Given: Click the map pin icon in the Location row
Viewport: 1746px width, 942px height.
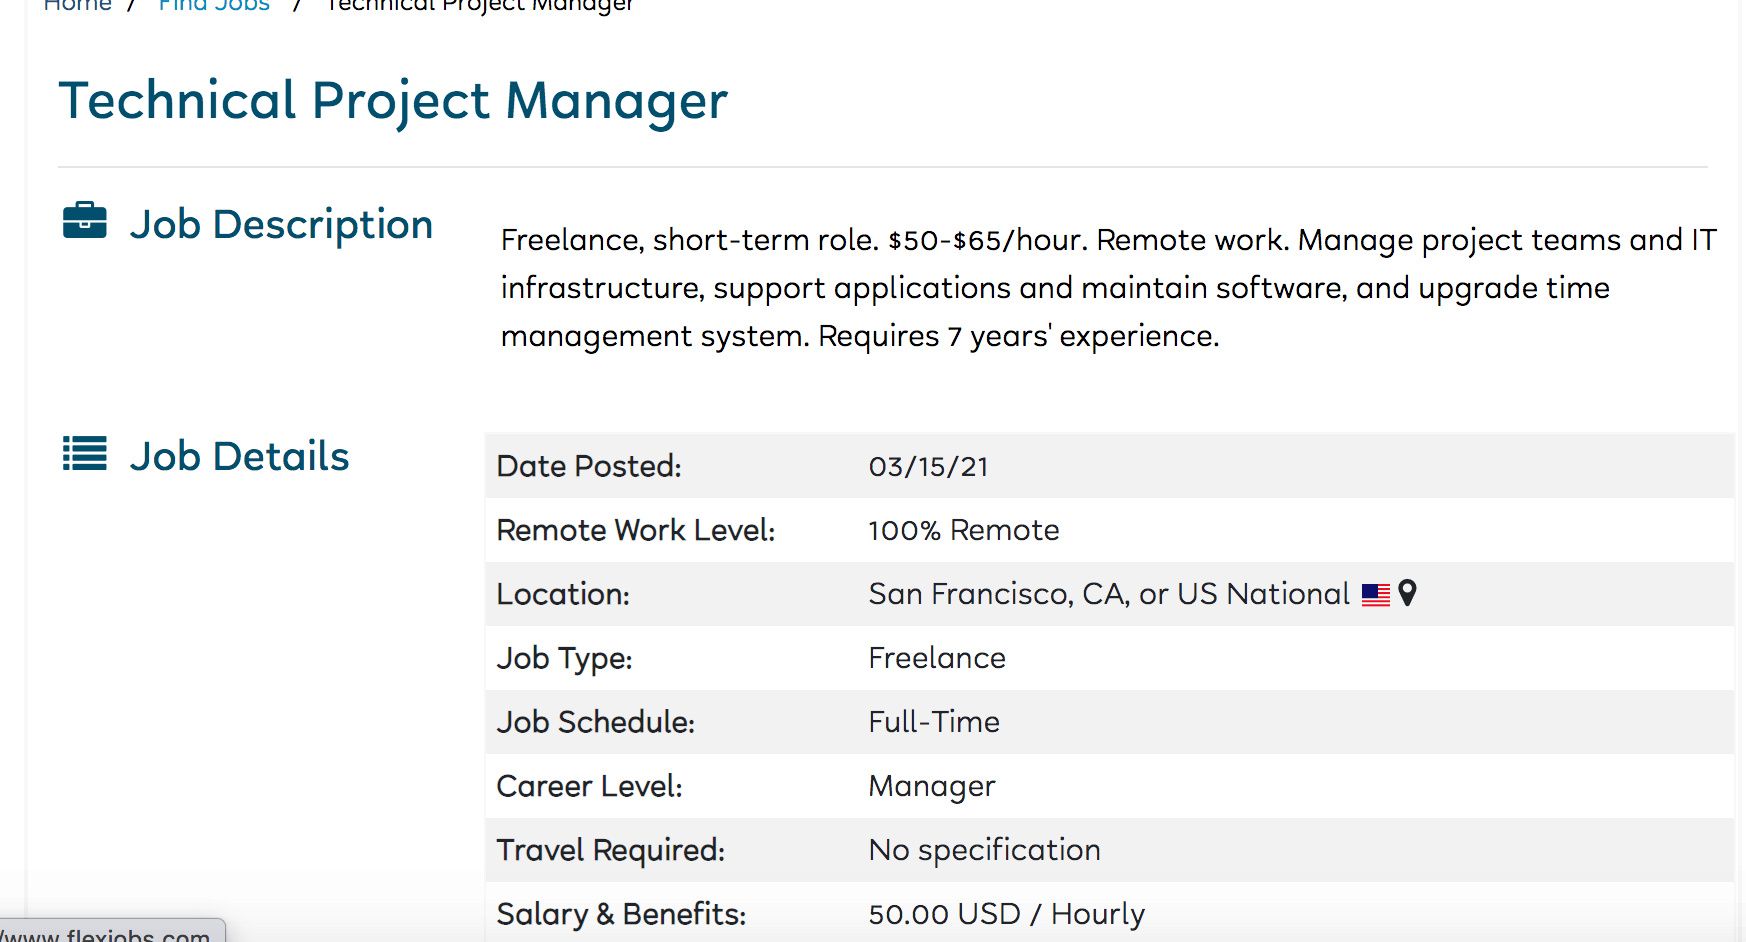Looking at the screenshot, I should point(1407,593).
